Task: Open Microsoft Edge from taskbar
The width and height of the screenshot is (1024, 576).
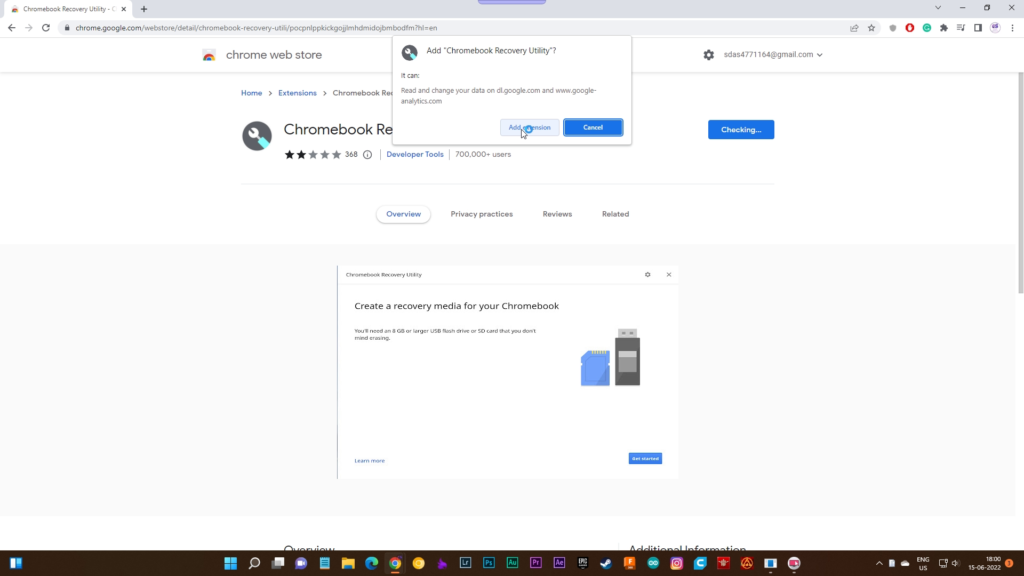Action: tap(372, 563)
